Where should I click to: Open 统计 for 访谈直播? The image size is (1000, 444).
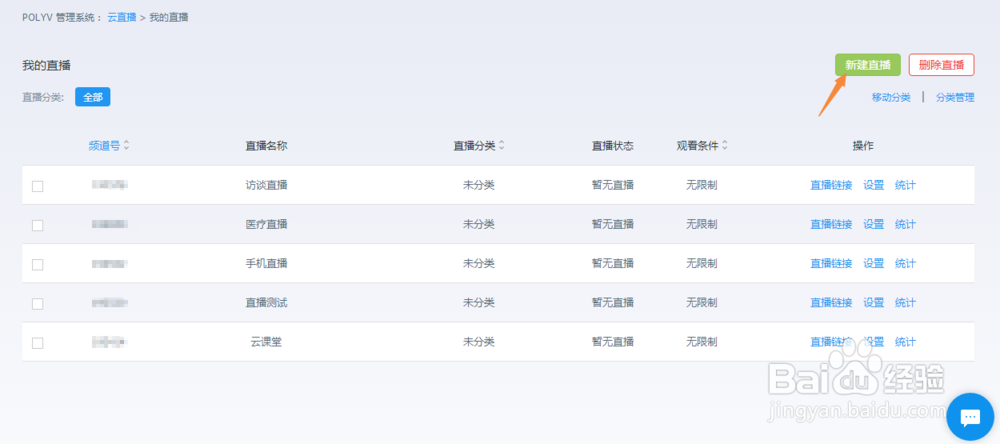point(905,185)
